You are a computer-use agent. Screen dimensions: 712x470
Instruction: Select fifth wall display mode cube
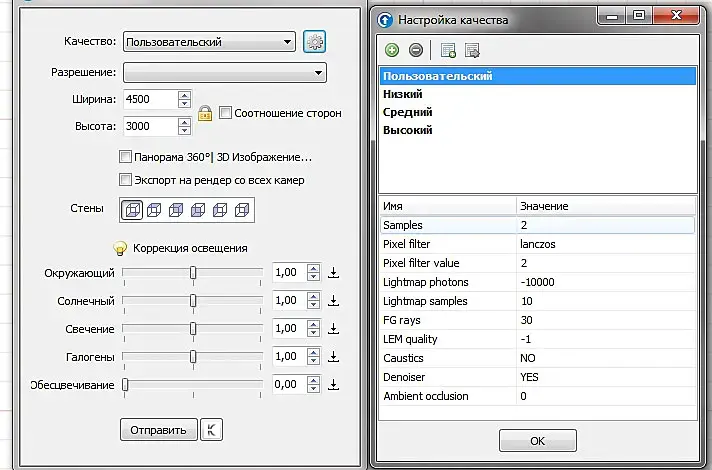coord(220,210)
